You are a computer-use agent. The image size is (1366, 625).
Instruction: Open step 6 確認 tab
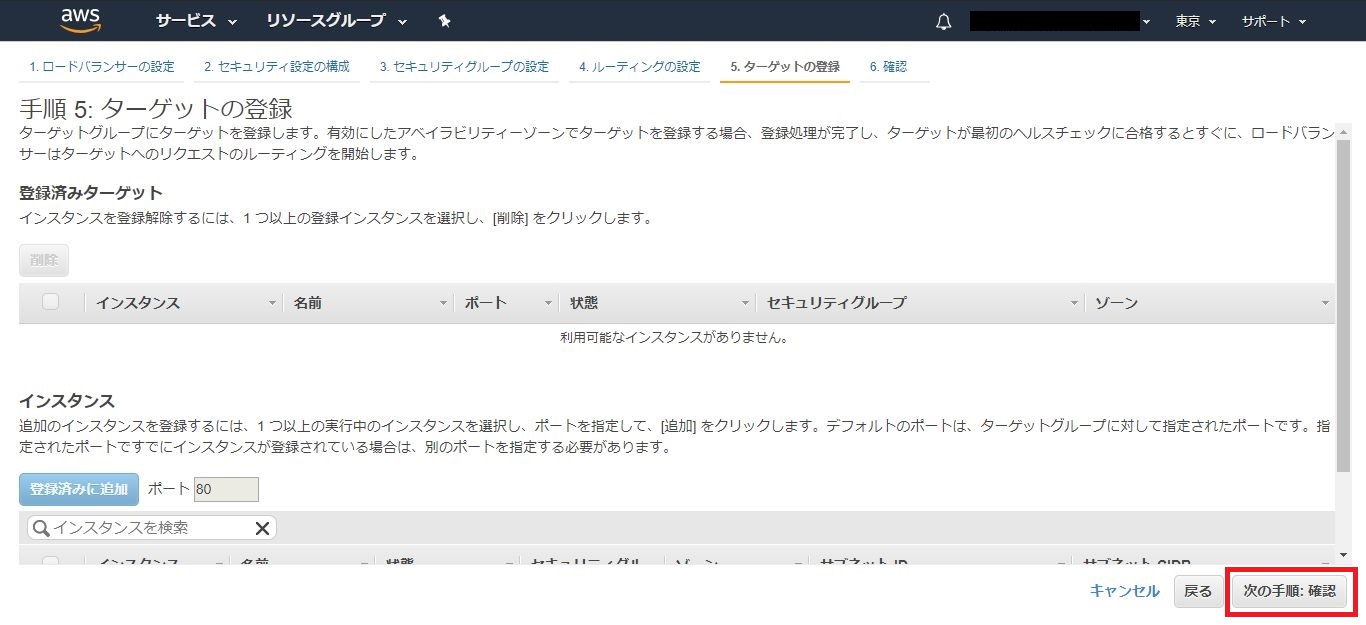[888, 67]
